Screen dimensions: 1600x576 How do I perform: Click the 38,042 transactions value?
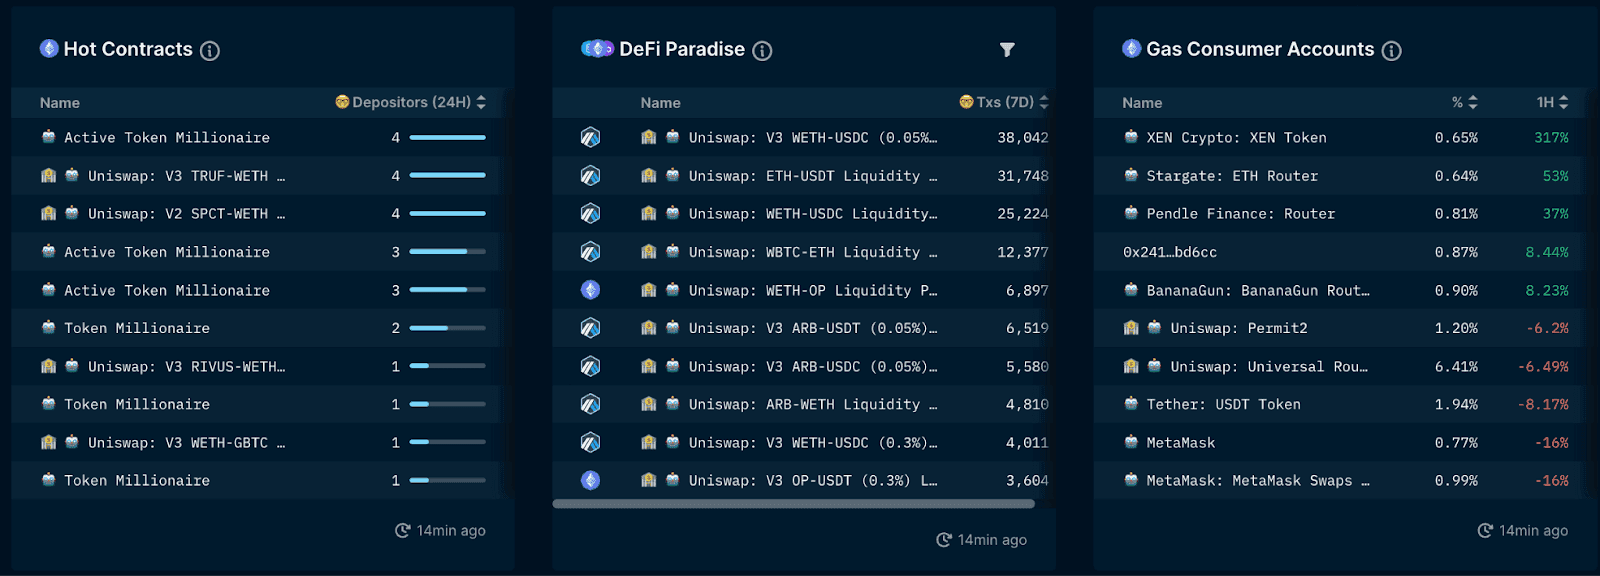click(x=1023, y=138)
